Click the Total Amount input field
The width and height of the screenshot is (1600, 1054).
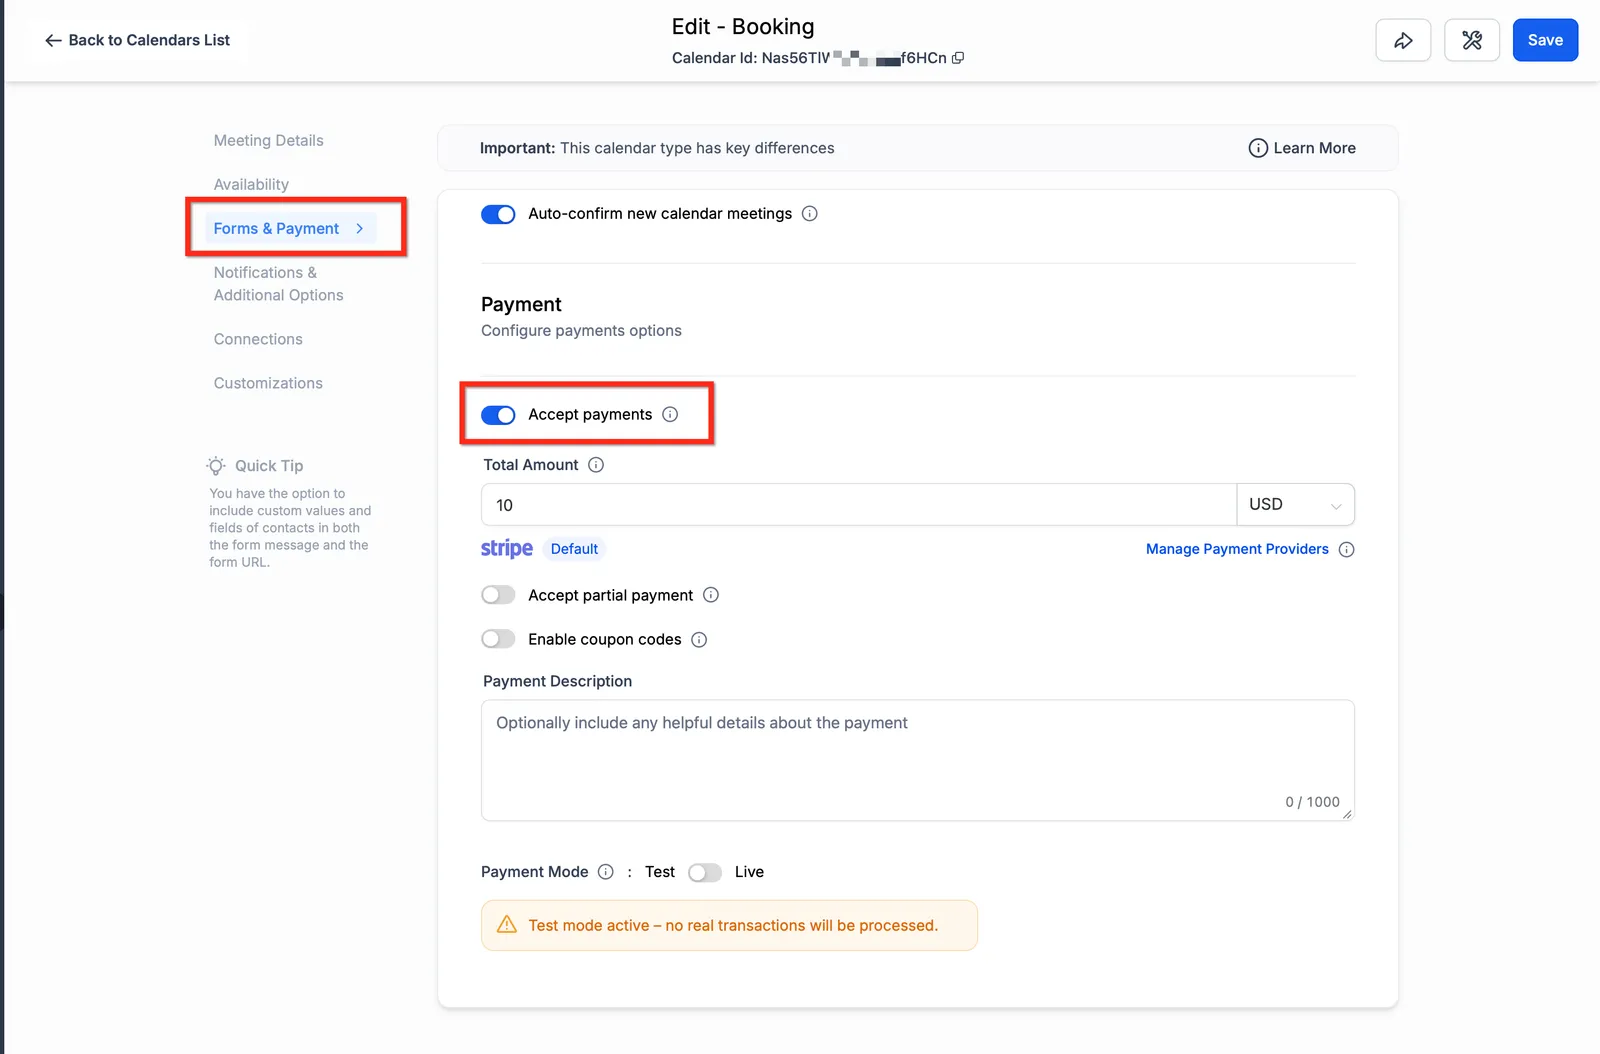(x=859, y=505)
